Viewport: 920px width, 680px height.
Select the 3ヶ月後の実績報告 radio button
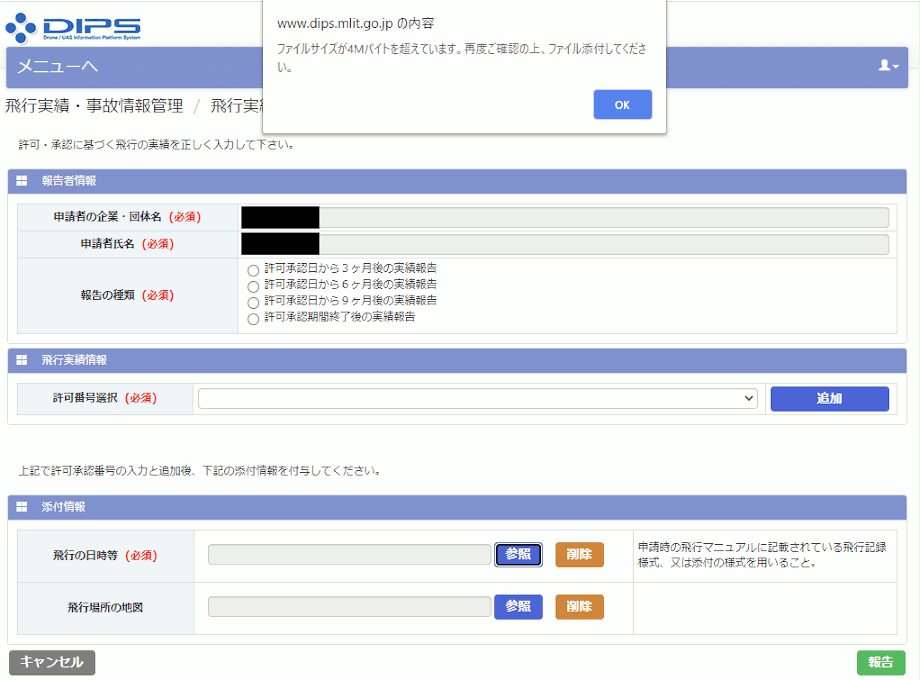click(x=253, y=268)
